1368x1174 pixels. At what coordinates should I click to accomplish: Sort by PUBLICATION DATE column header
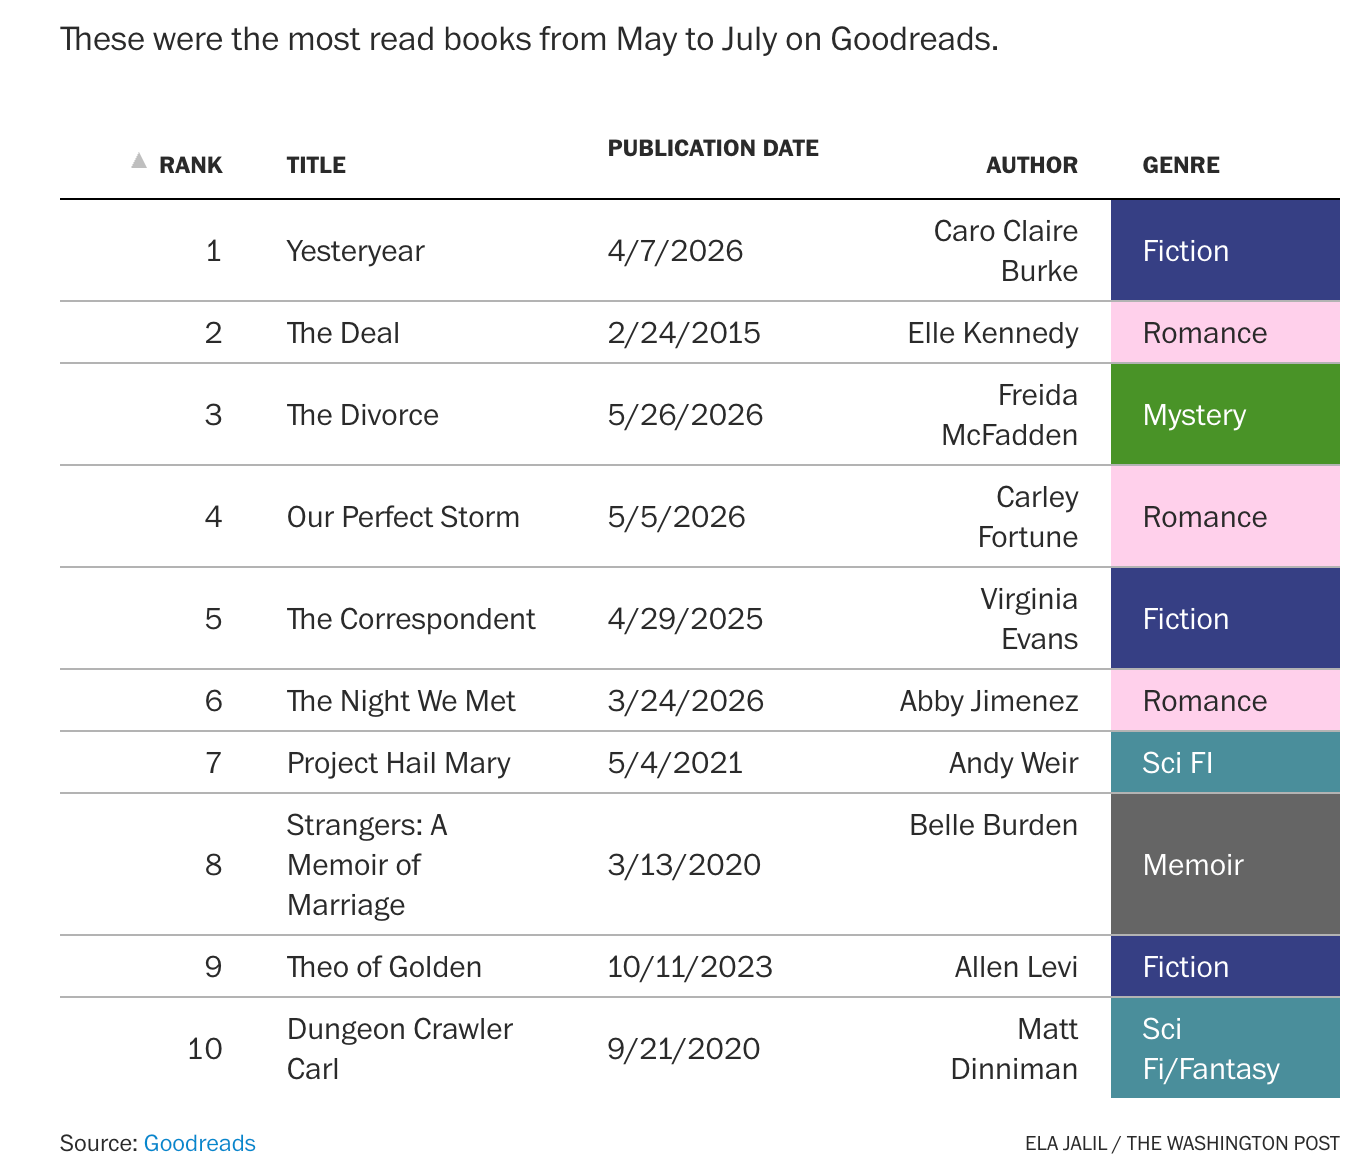point(713,148)
